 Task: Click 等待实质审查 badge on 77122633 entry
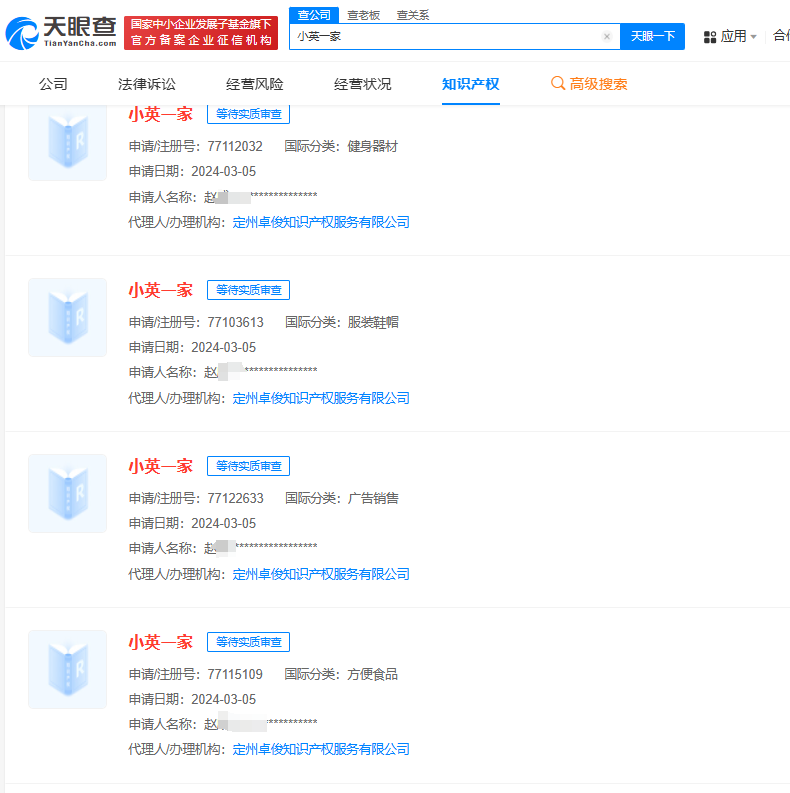[248, 466]
